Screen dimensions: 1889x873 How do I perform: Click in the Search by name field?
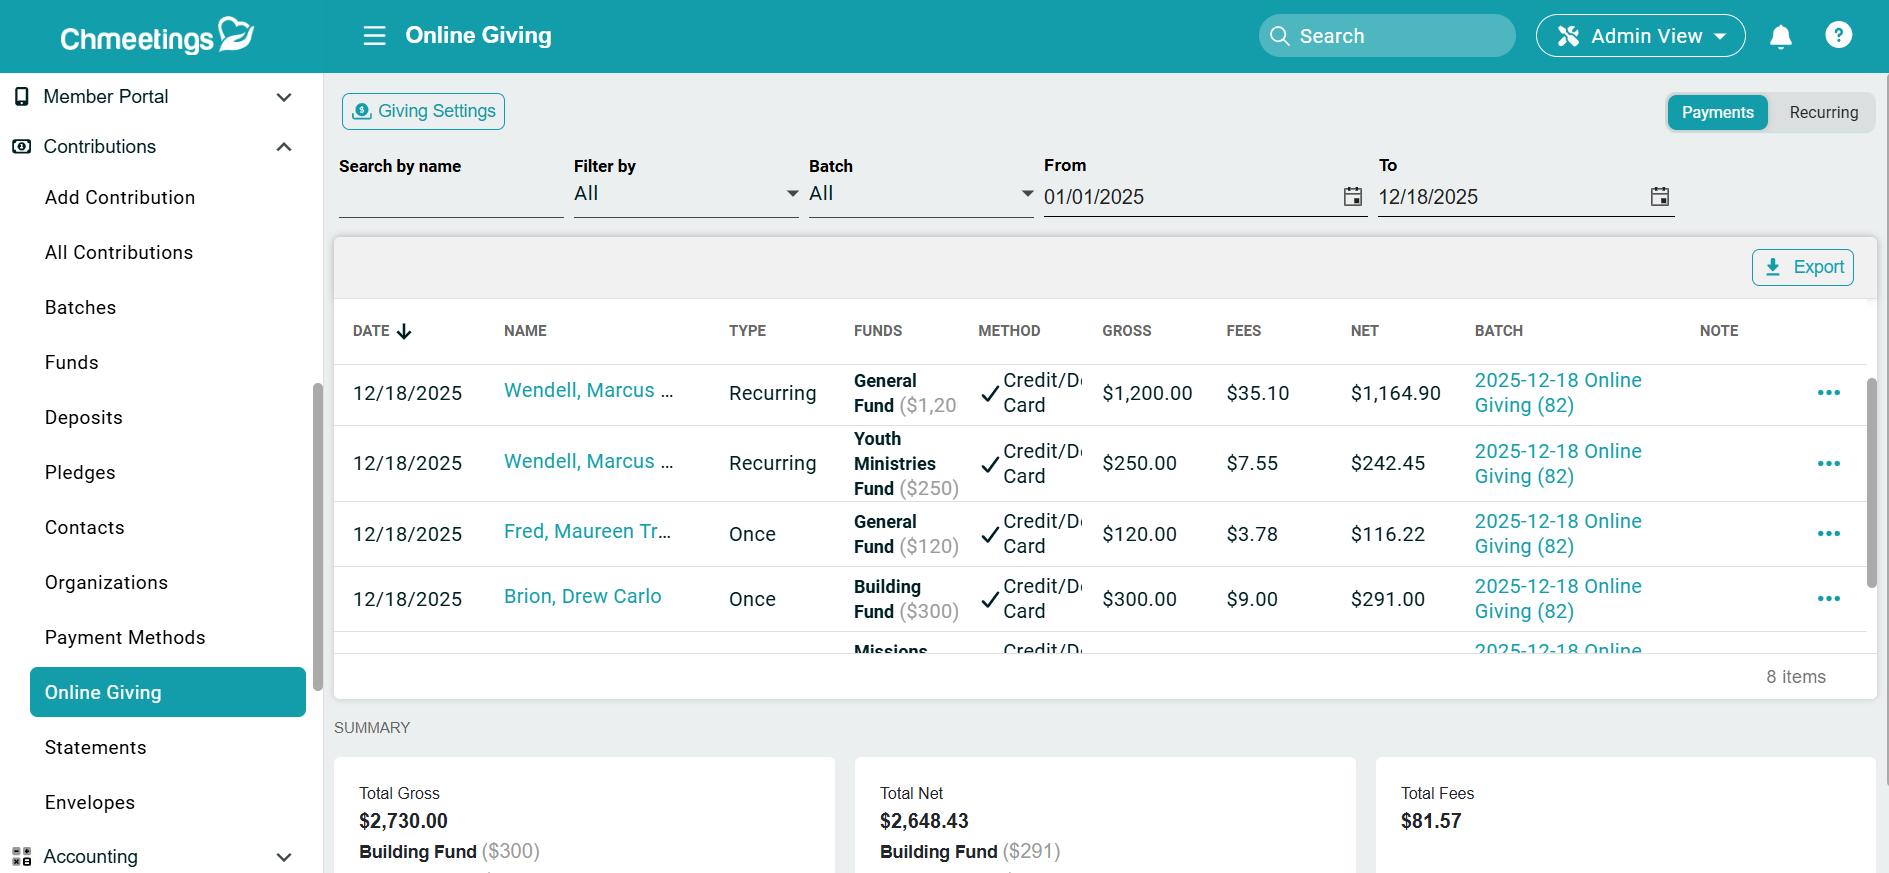[450, 198]
